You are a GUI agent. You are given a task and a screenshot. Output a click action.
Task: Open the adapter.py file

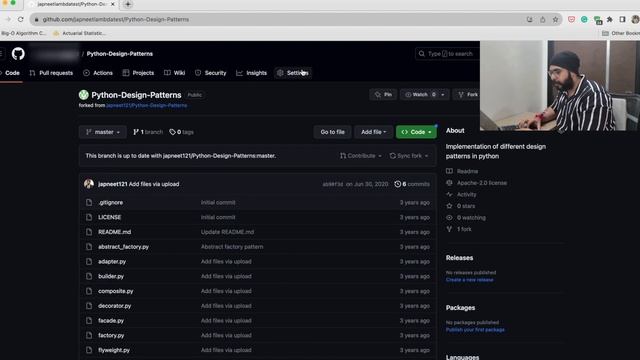(112, 262)
